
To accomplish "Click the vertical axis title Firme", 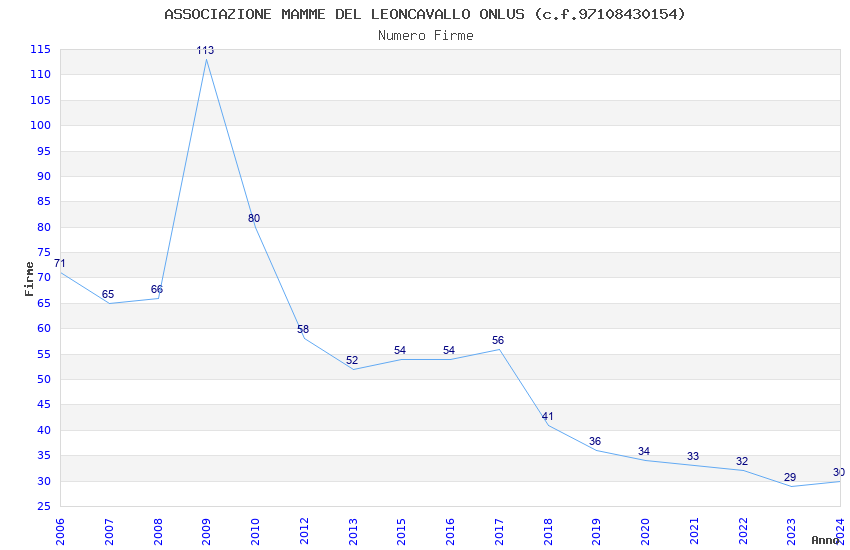I will point(29,279).
